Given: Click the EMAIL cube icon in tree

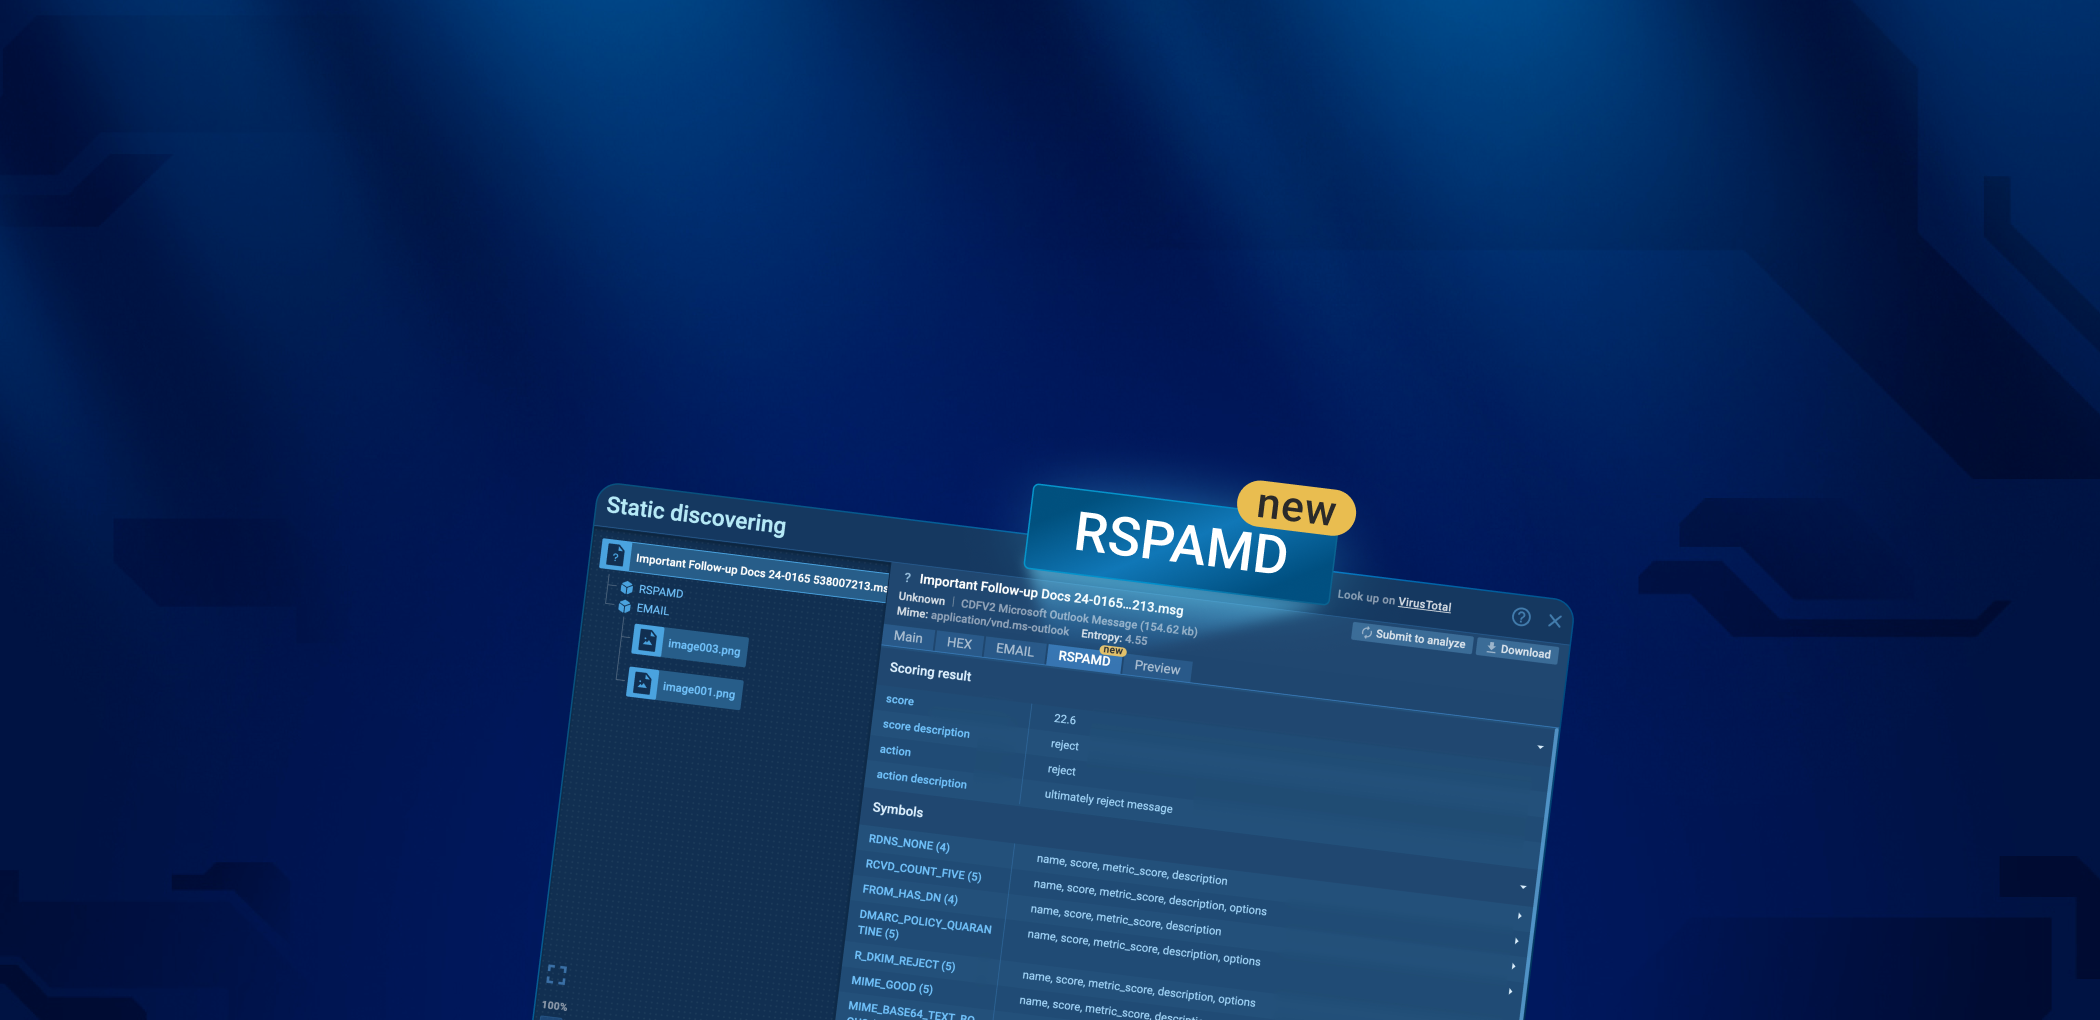Looking at the screenshot, I should (624, 606).
